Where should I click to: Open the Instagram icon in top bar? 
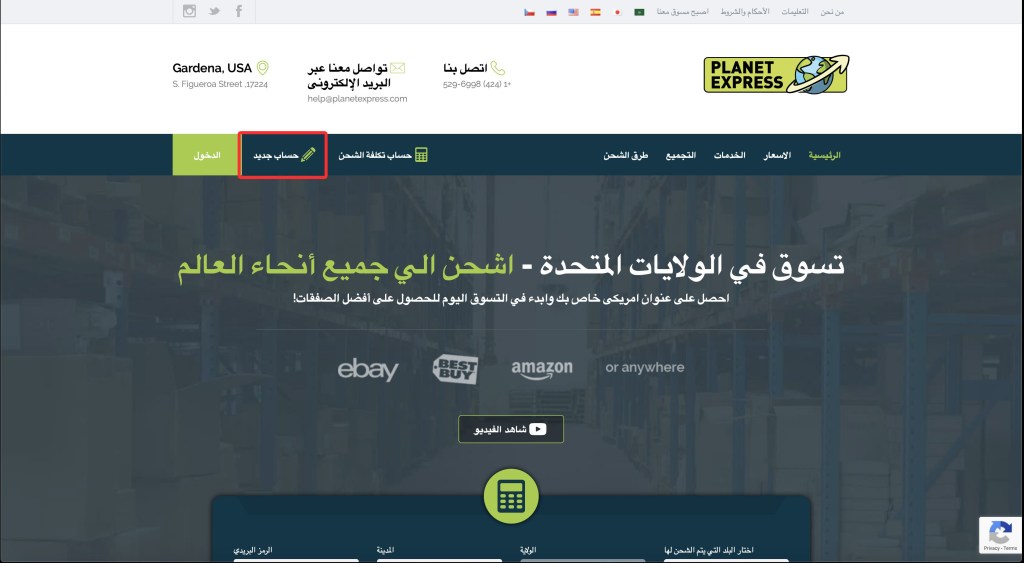pyautogui.click(x=189, y=11)
